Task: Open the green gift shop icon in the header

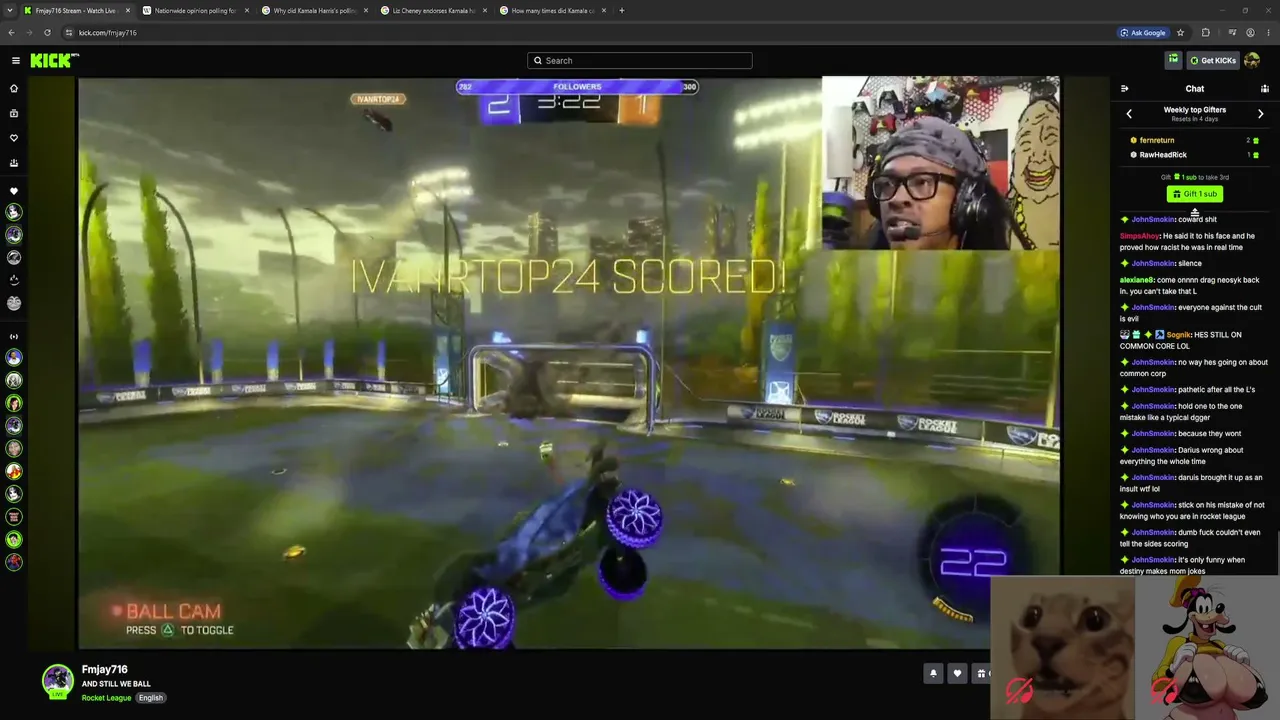Action: pos(1173,60)
